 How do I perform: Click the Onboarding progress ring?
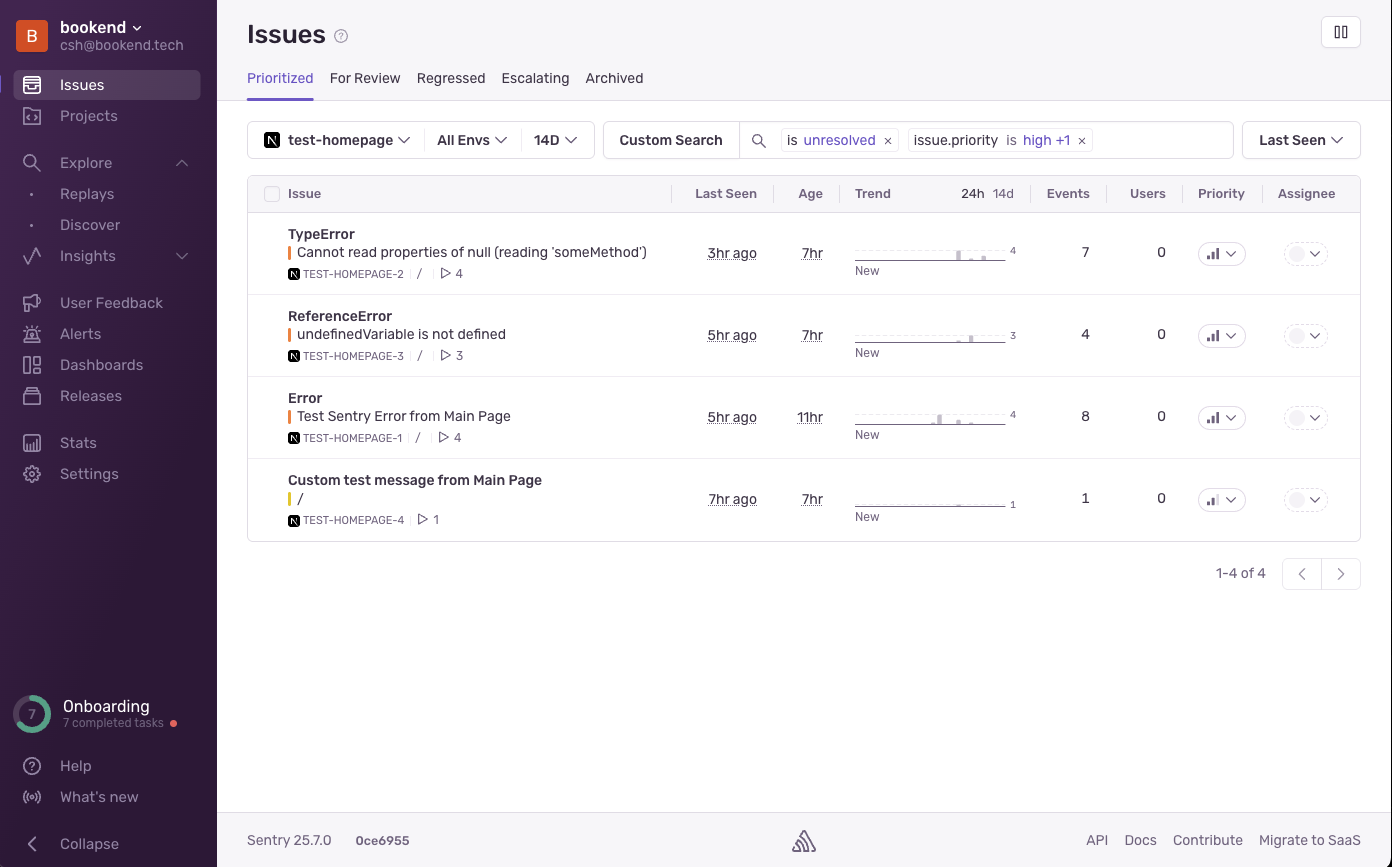[x=32, y=714]
